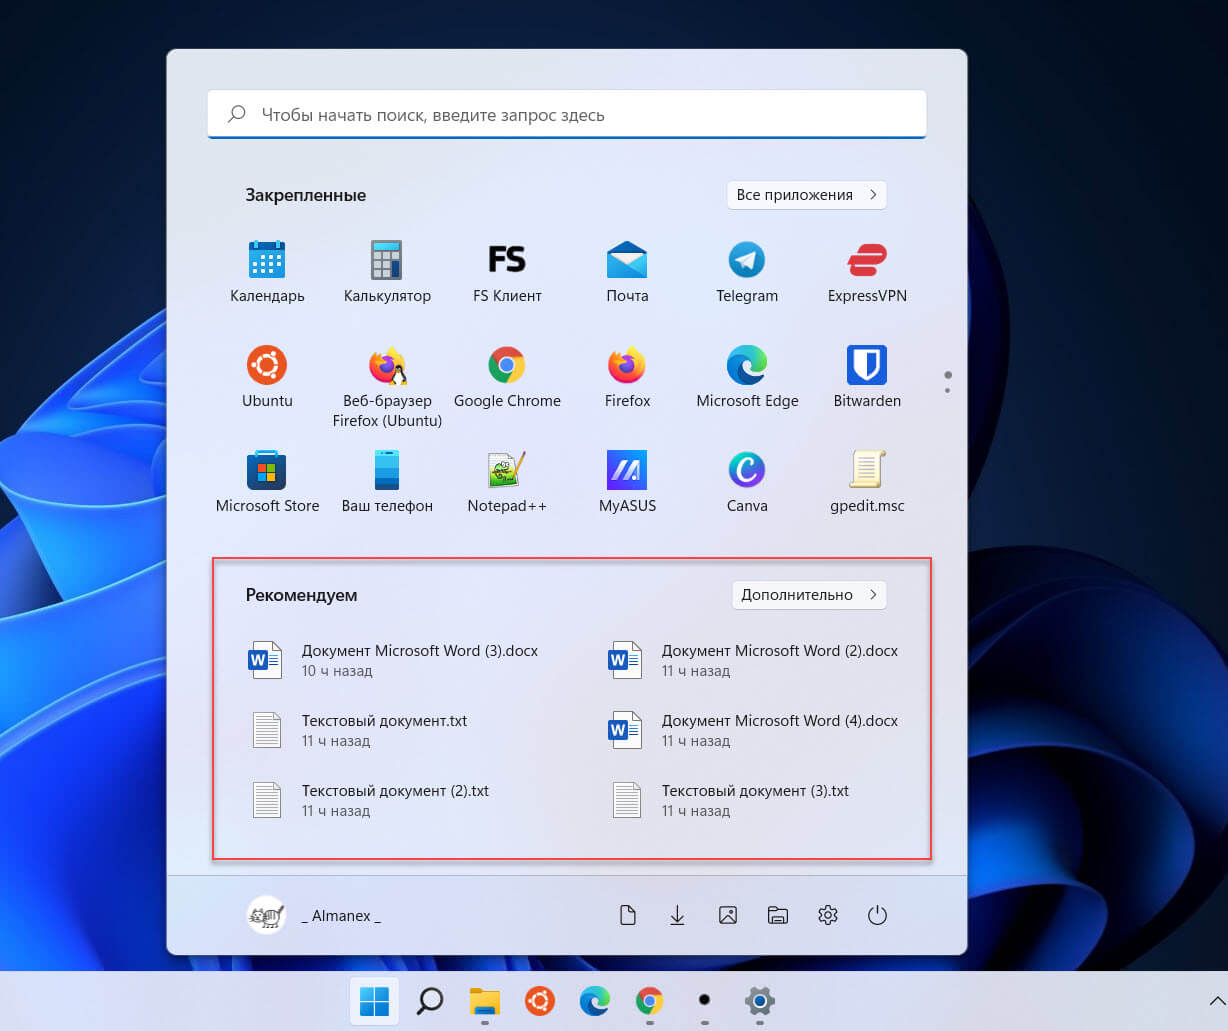Open Downloads folder from Start footer

(x=677, y=915)
